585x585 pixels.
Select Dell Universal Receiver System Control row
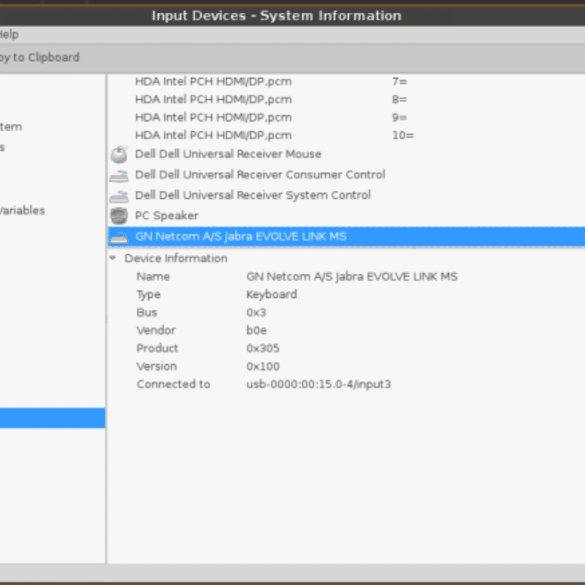coord(347,195)
